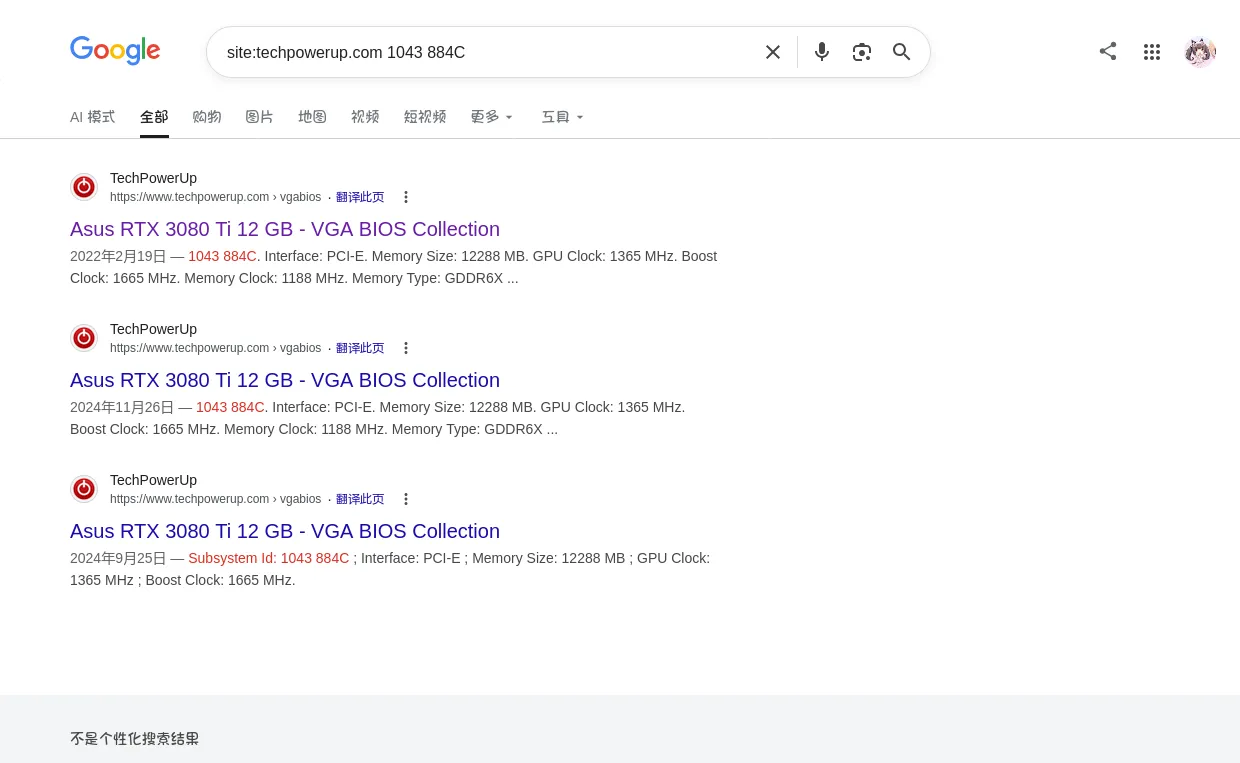Click TechPowerUp site name of 2022年2月19日 result
1240x763 pixels.
point(153,178)
